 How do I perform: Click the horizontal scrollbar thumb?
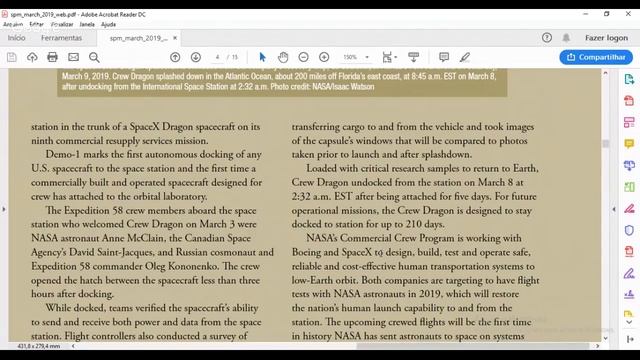coord(473,346)
